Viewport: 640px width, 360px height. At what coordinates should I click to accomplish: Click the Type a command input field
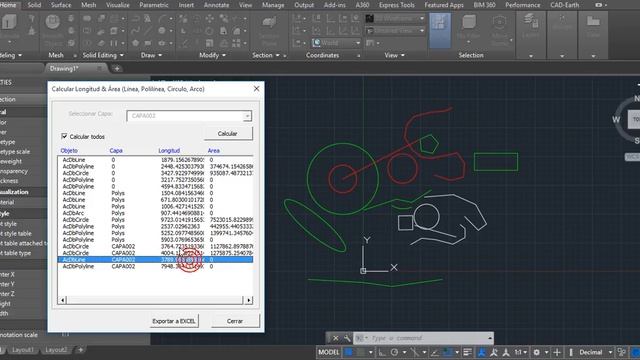[424, 338]
